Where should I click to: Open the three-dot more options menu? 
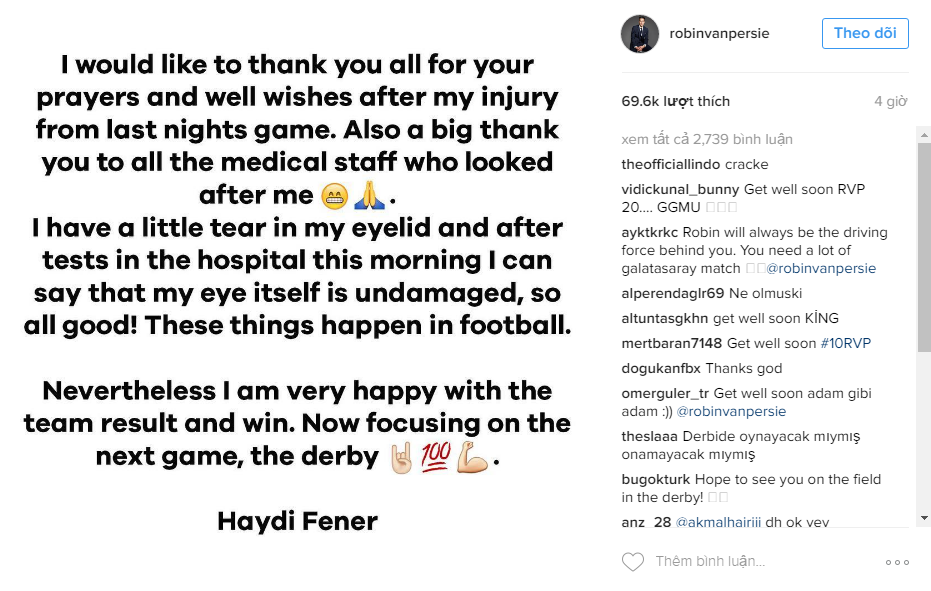pos(897,563)
